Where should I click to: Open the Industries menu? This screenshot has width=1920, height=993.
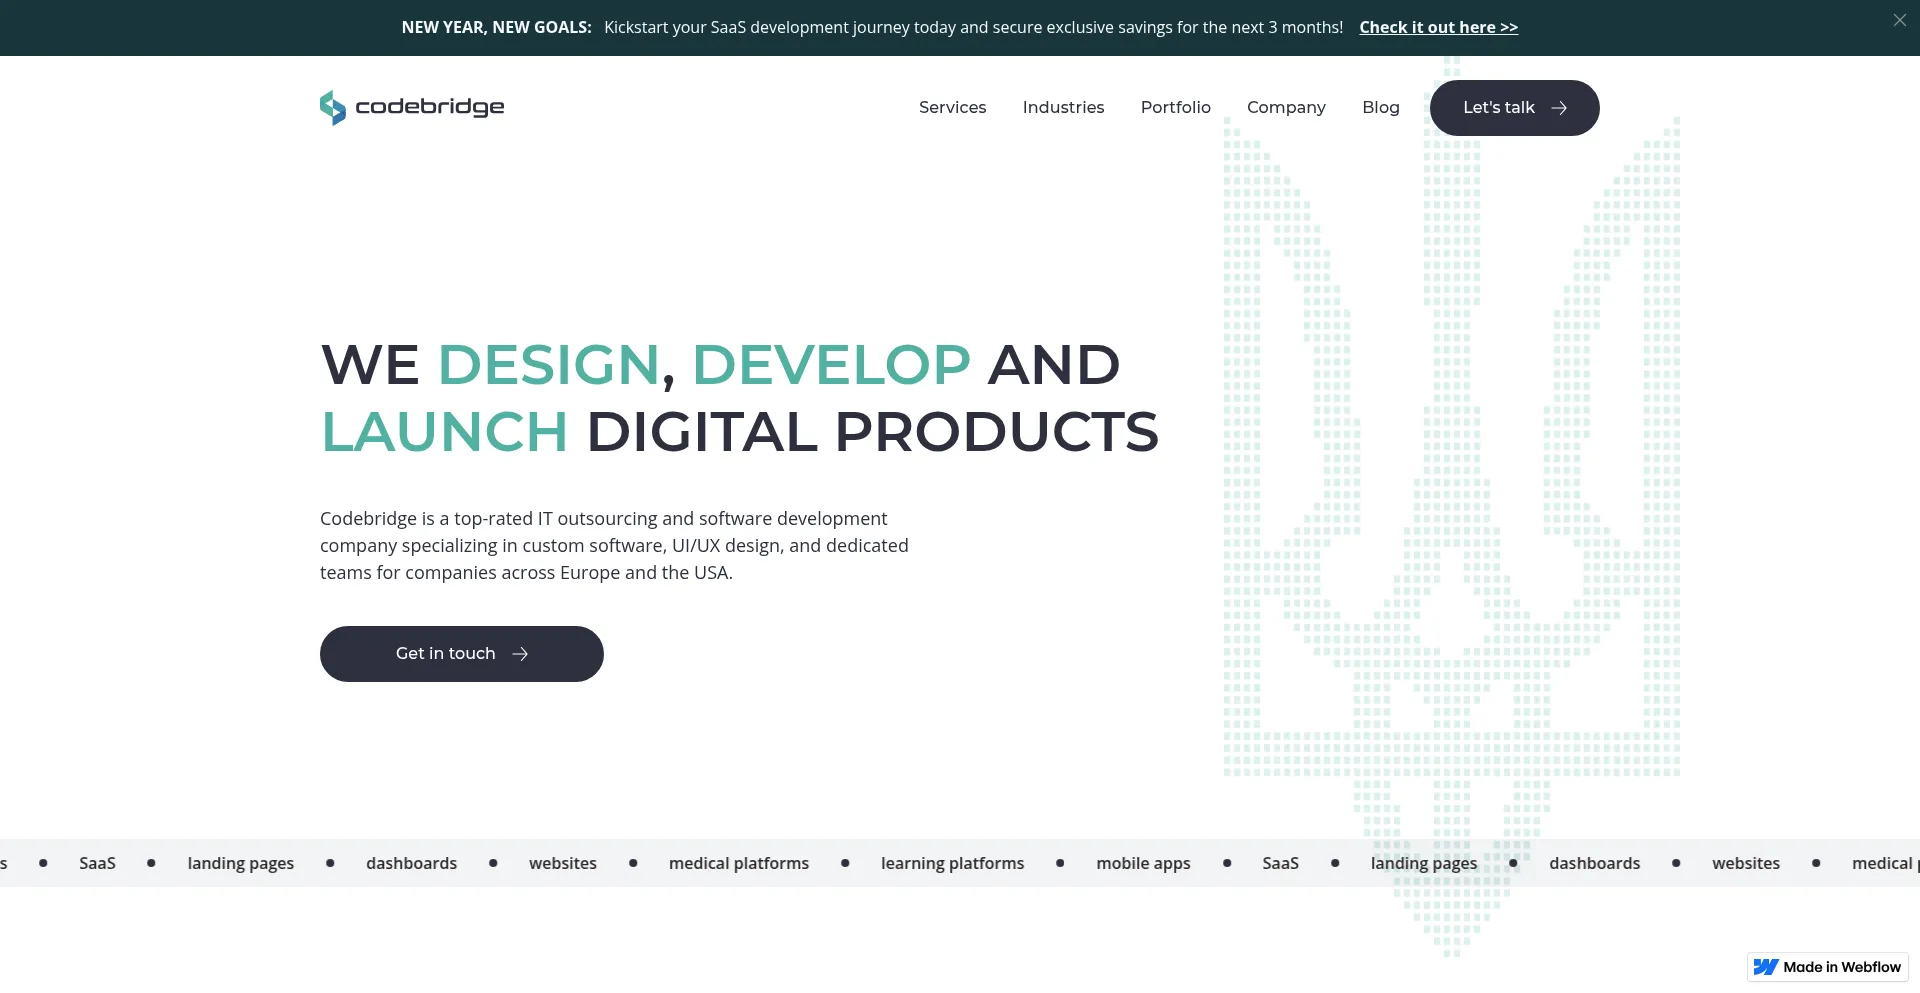coord(1063,107)
